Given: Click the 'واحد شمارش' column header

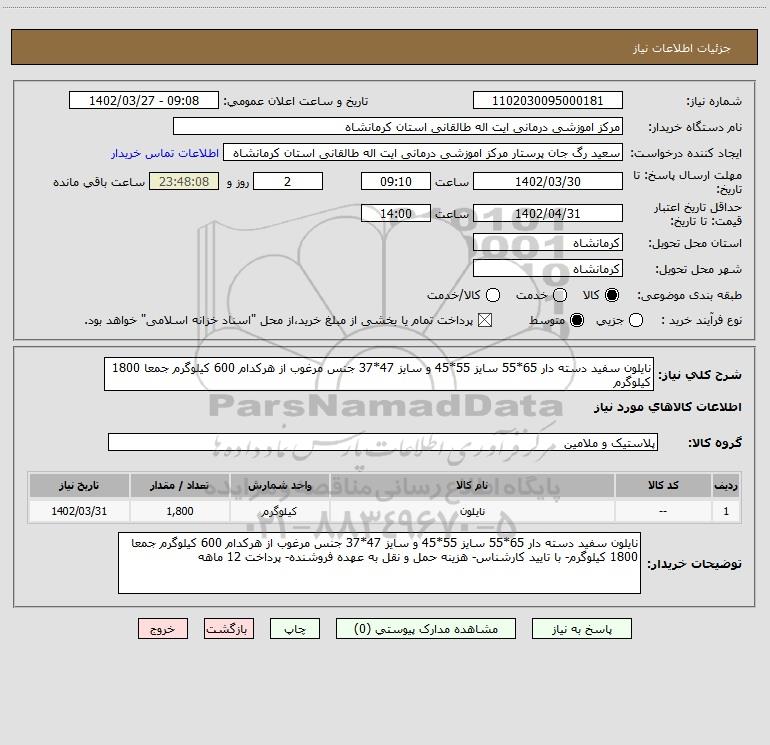Looking at the screenshot, I should click(279, 485).
